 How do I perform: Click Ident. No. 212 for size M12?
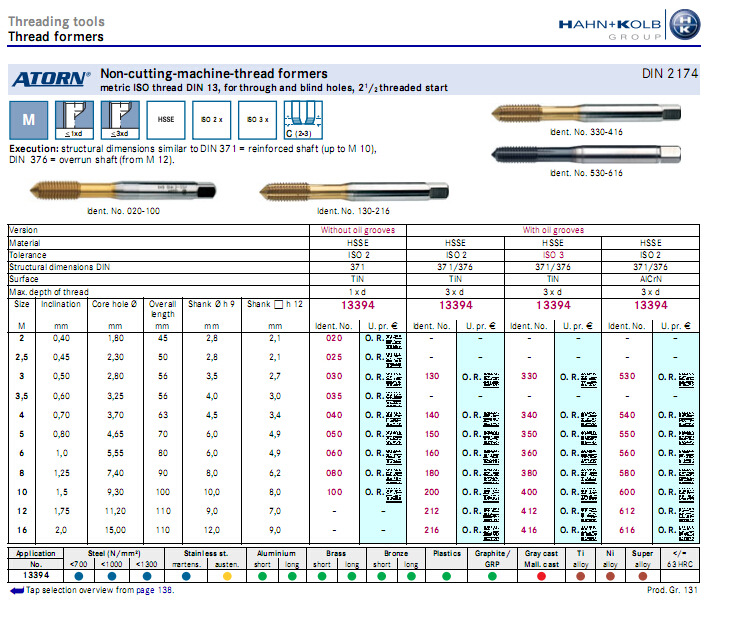(x=432, y=511)
